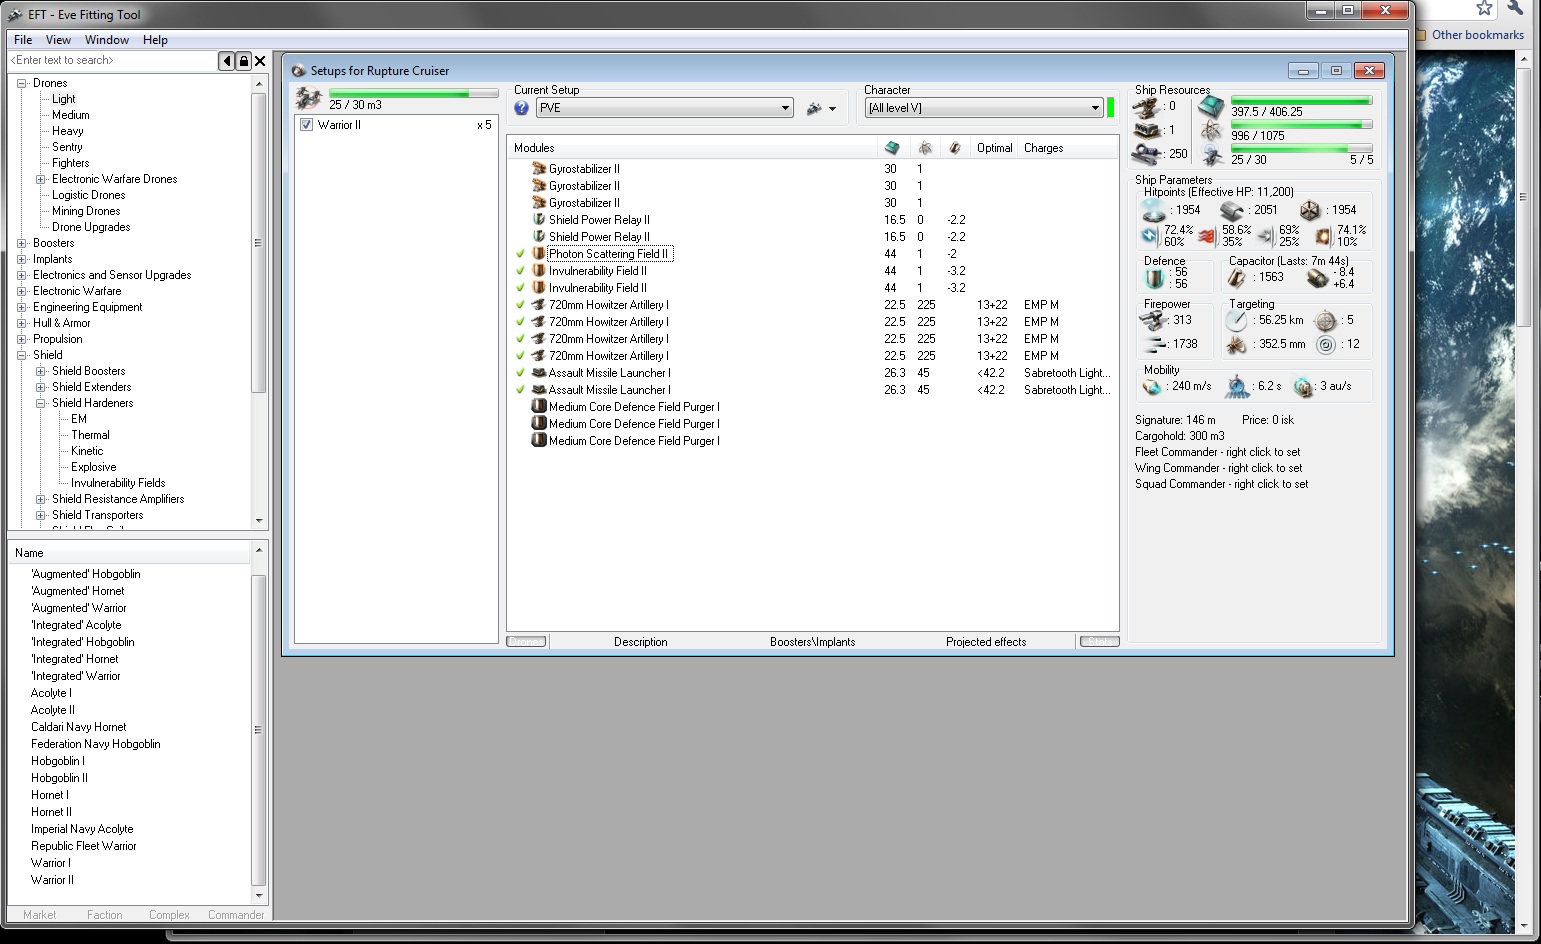Click the turret firepower icon showing 313
1541x944 pixels.
1154,320
